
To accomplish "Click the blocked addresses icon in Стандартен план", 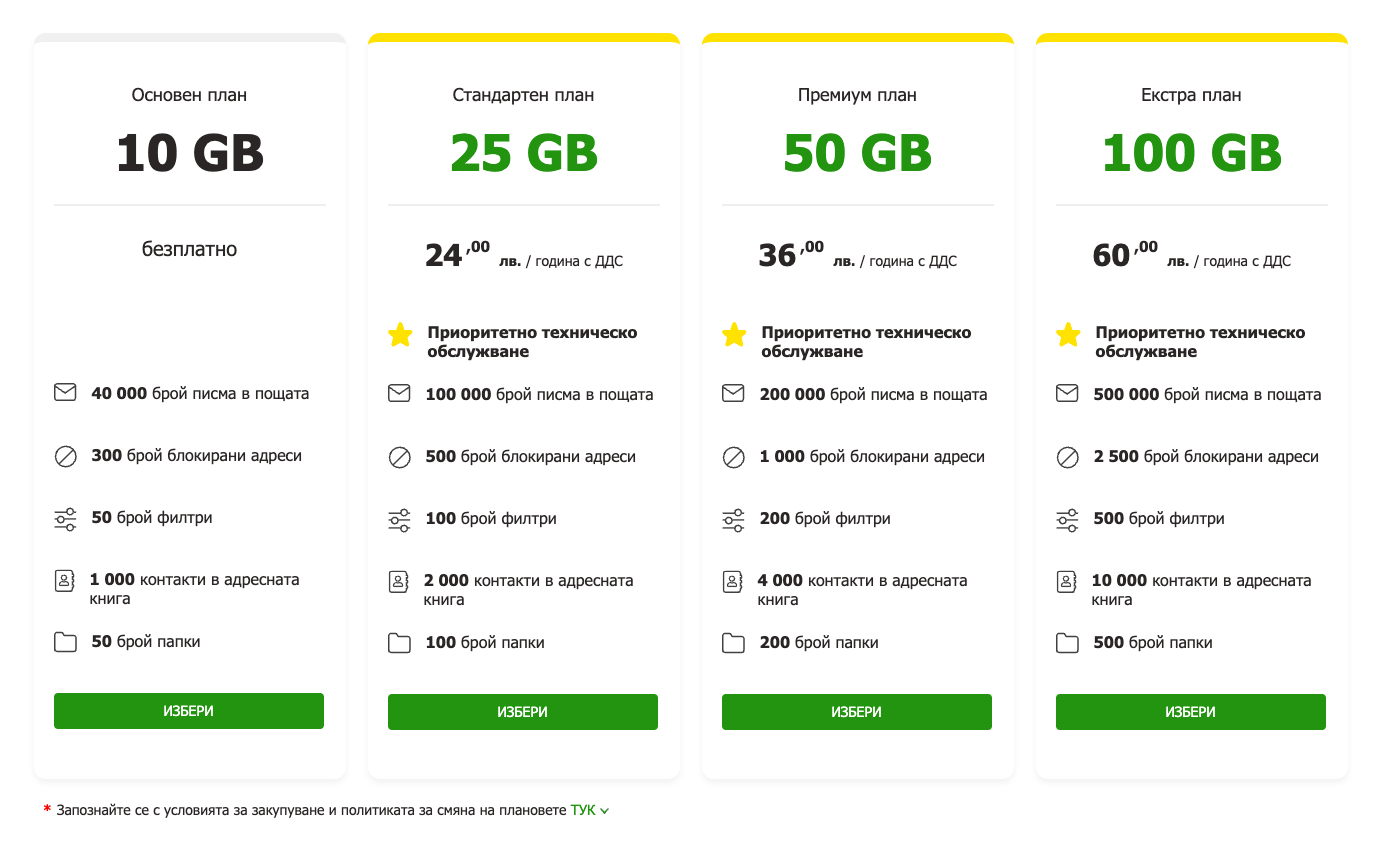I will click(399, 458).
